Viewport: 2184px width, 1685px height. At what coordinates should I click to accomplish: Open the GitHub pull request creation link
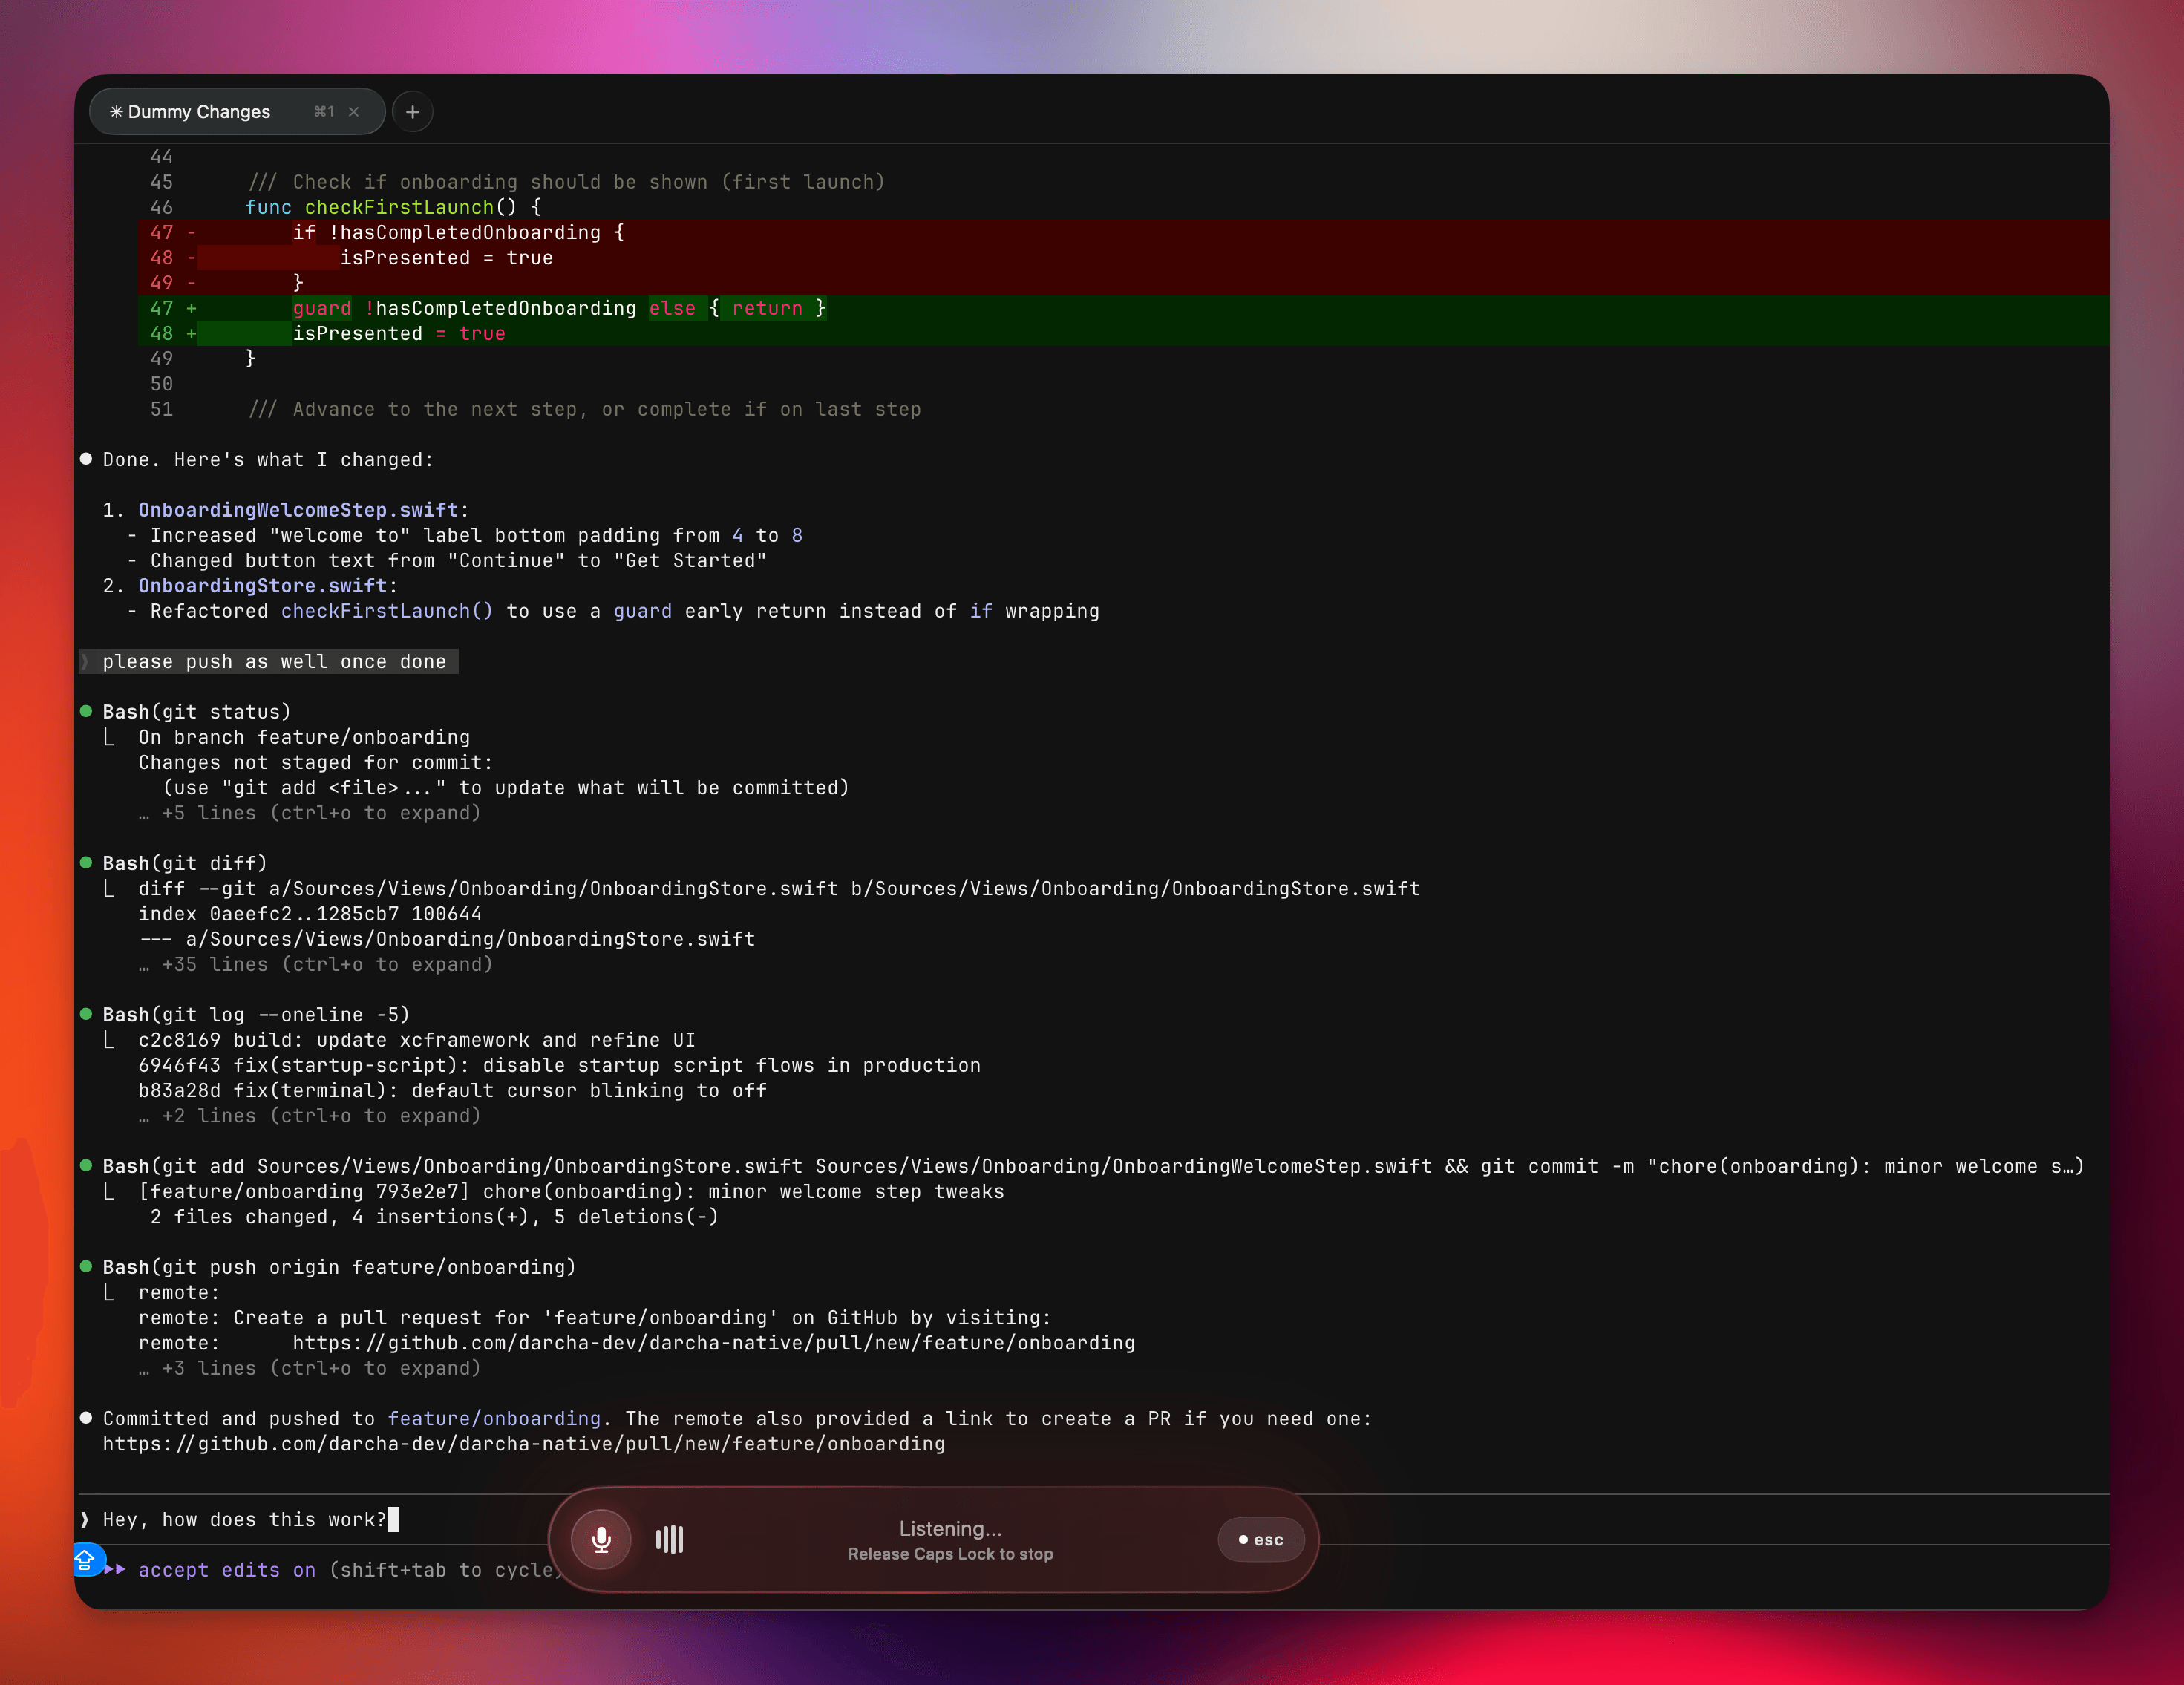pos(523,1444)
